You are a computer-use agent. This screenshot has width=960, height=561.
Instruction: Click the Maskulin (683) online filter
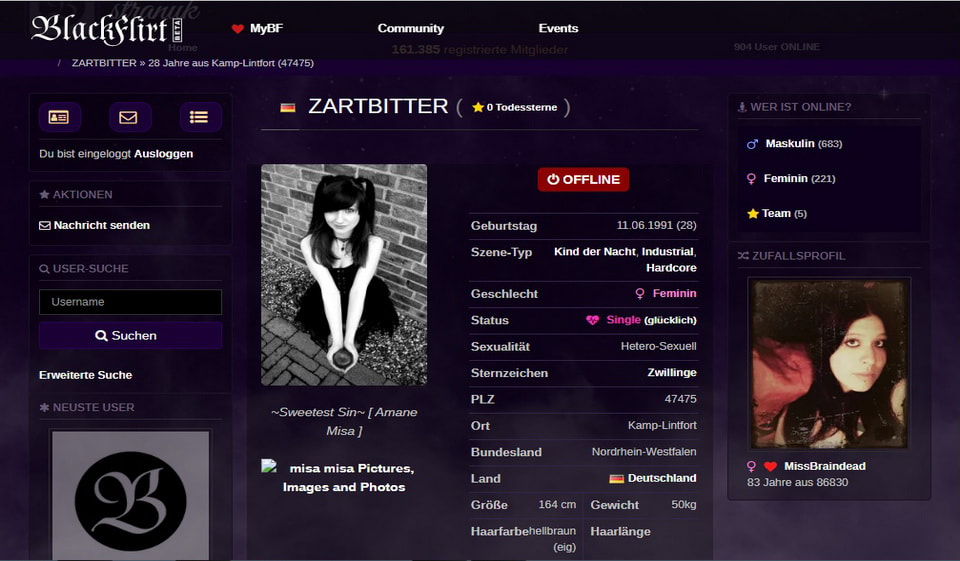tap(804, 144)
